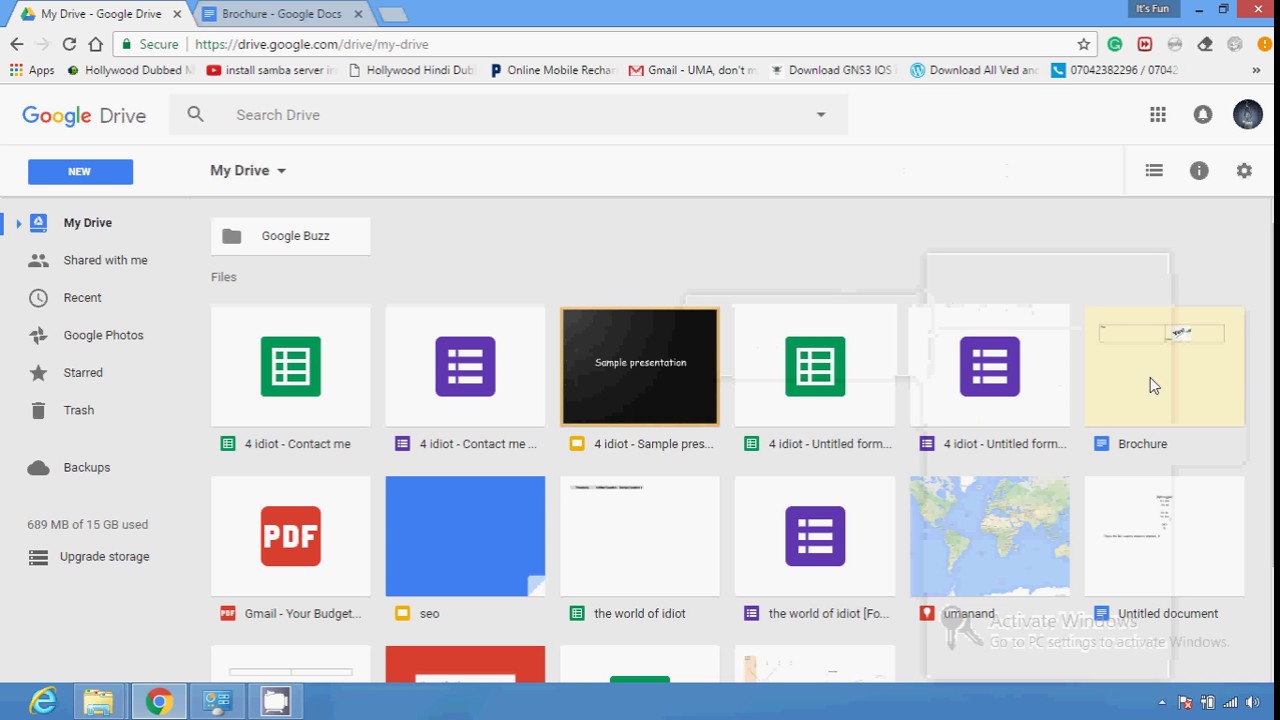Open Recent files section
Viewport: 1280px width, 720px height.
point(82,298)
